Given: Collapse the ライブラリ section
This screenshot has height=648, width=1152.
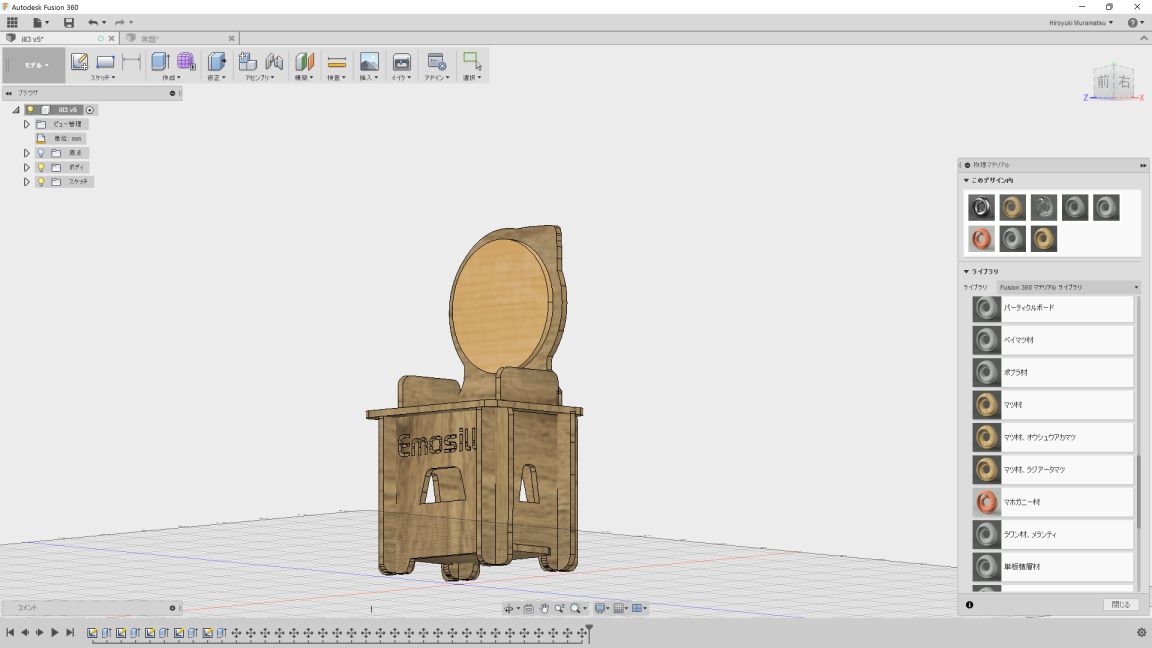Looking at the screenshot, I should pos(966,271).
